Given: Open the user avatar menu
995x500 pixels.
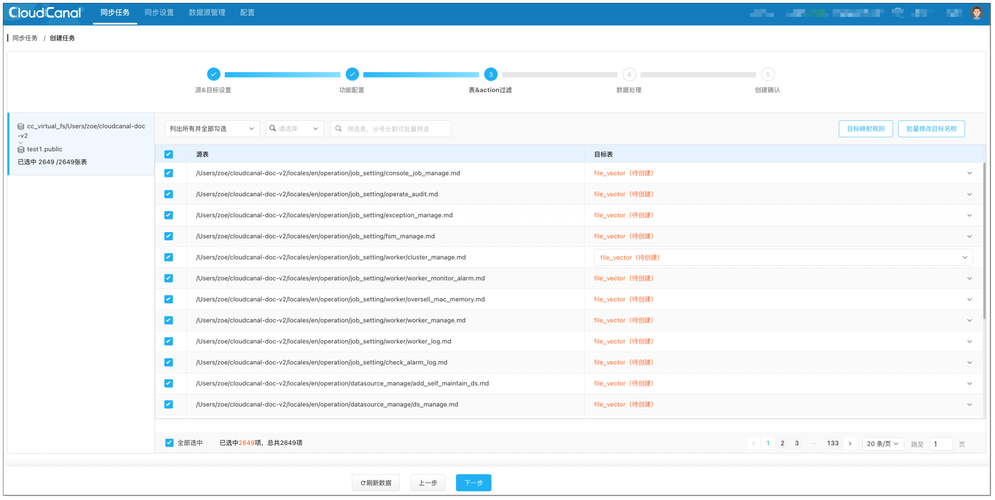Looking at the screenshot, I should (x=977, y=12).
